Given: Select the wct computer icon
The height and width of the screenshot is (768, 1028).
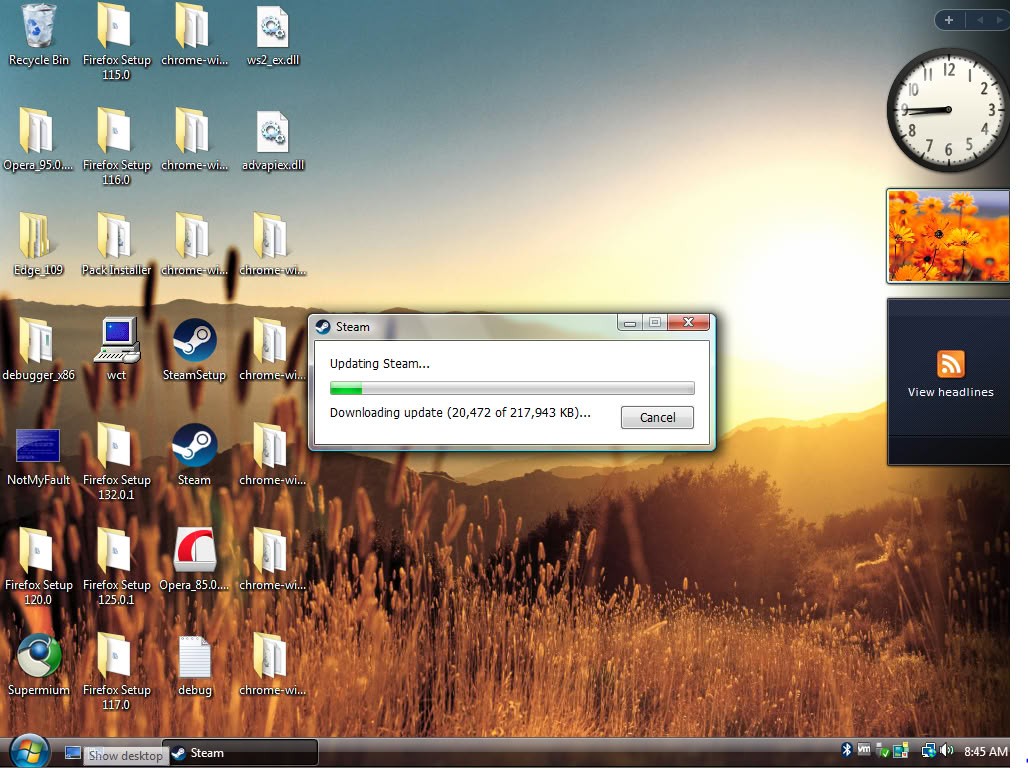Looking at the screenshot, I should point(116,342).
